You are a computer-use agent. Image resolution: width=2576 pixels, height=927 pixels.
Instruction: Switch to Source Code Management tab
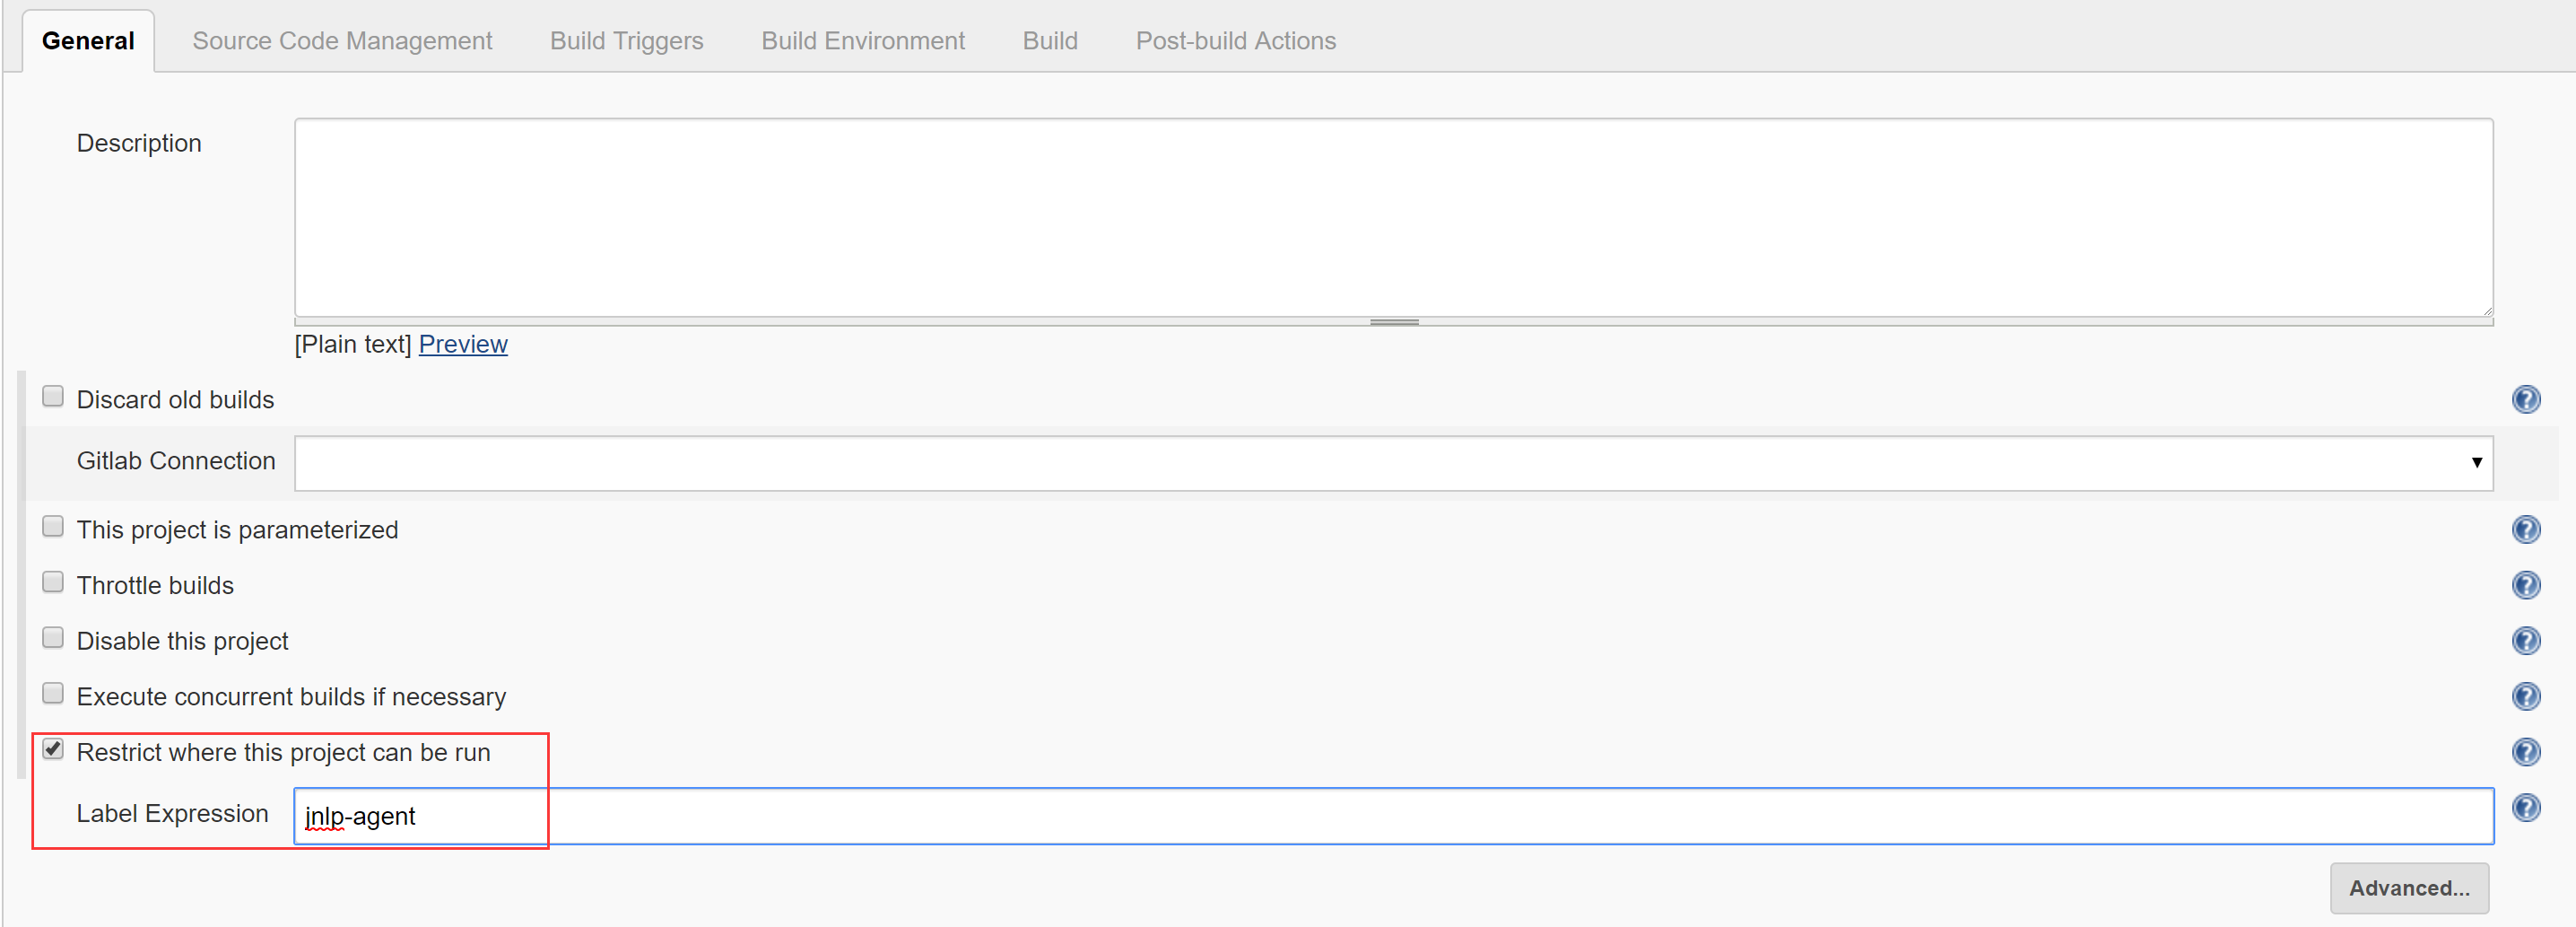coord(342,41)
